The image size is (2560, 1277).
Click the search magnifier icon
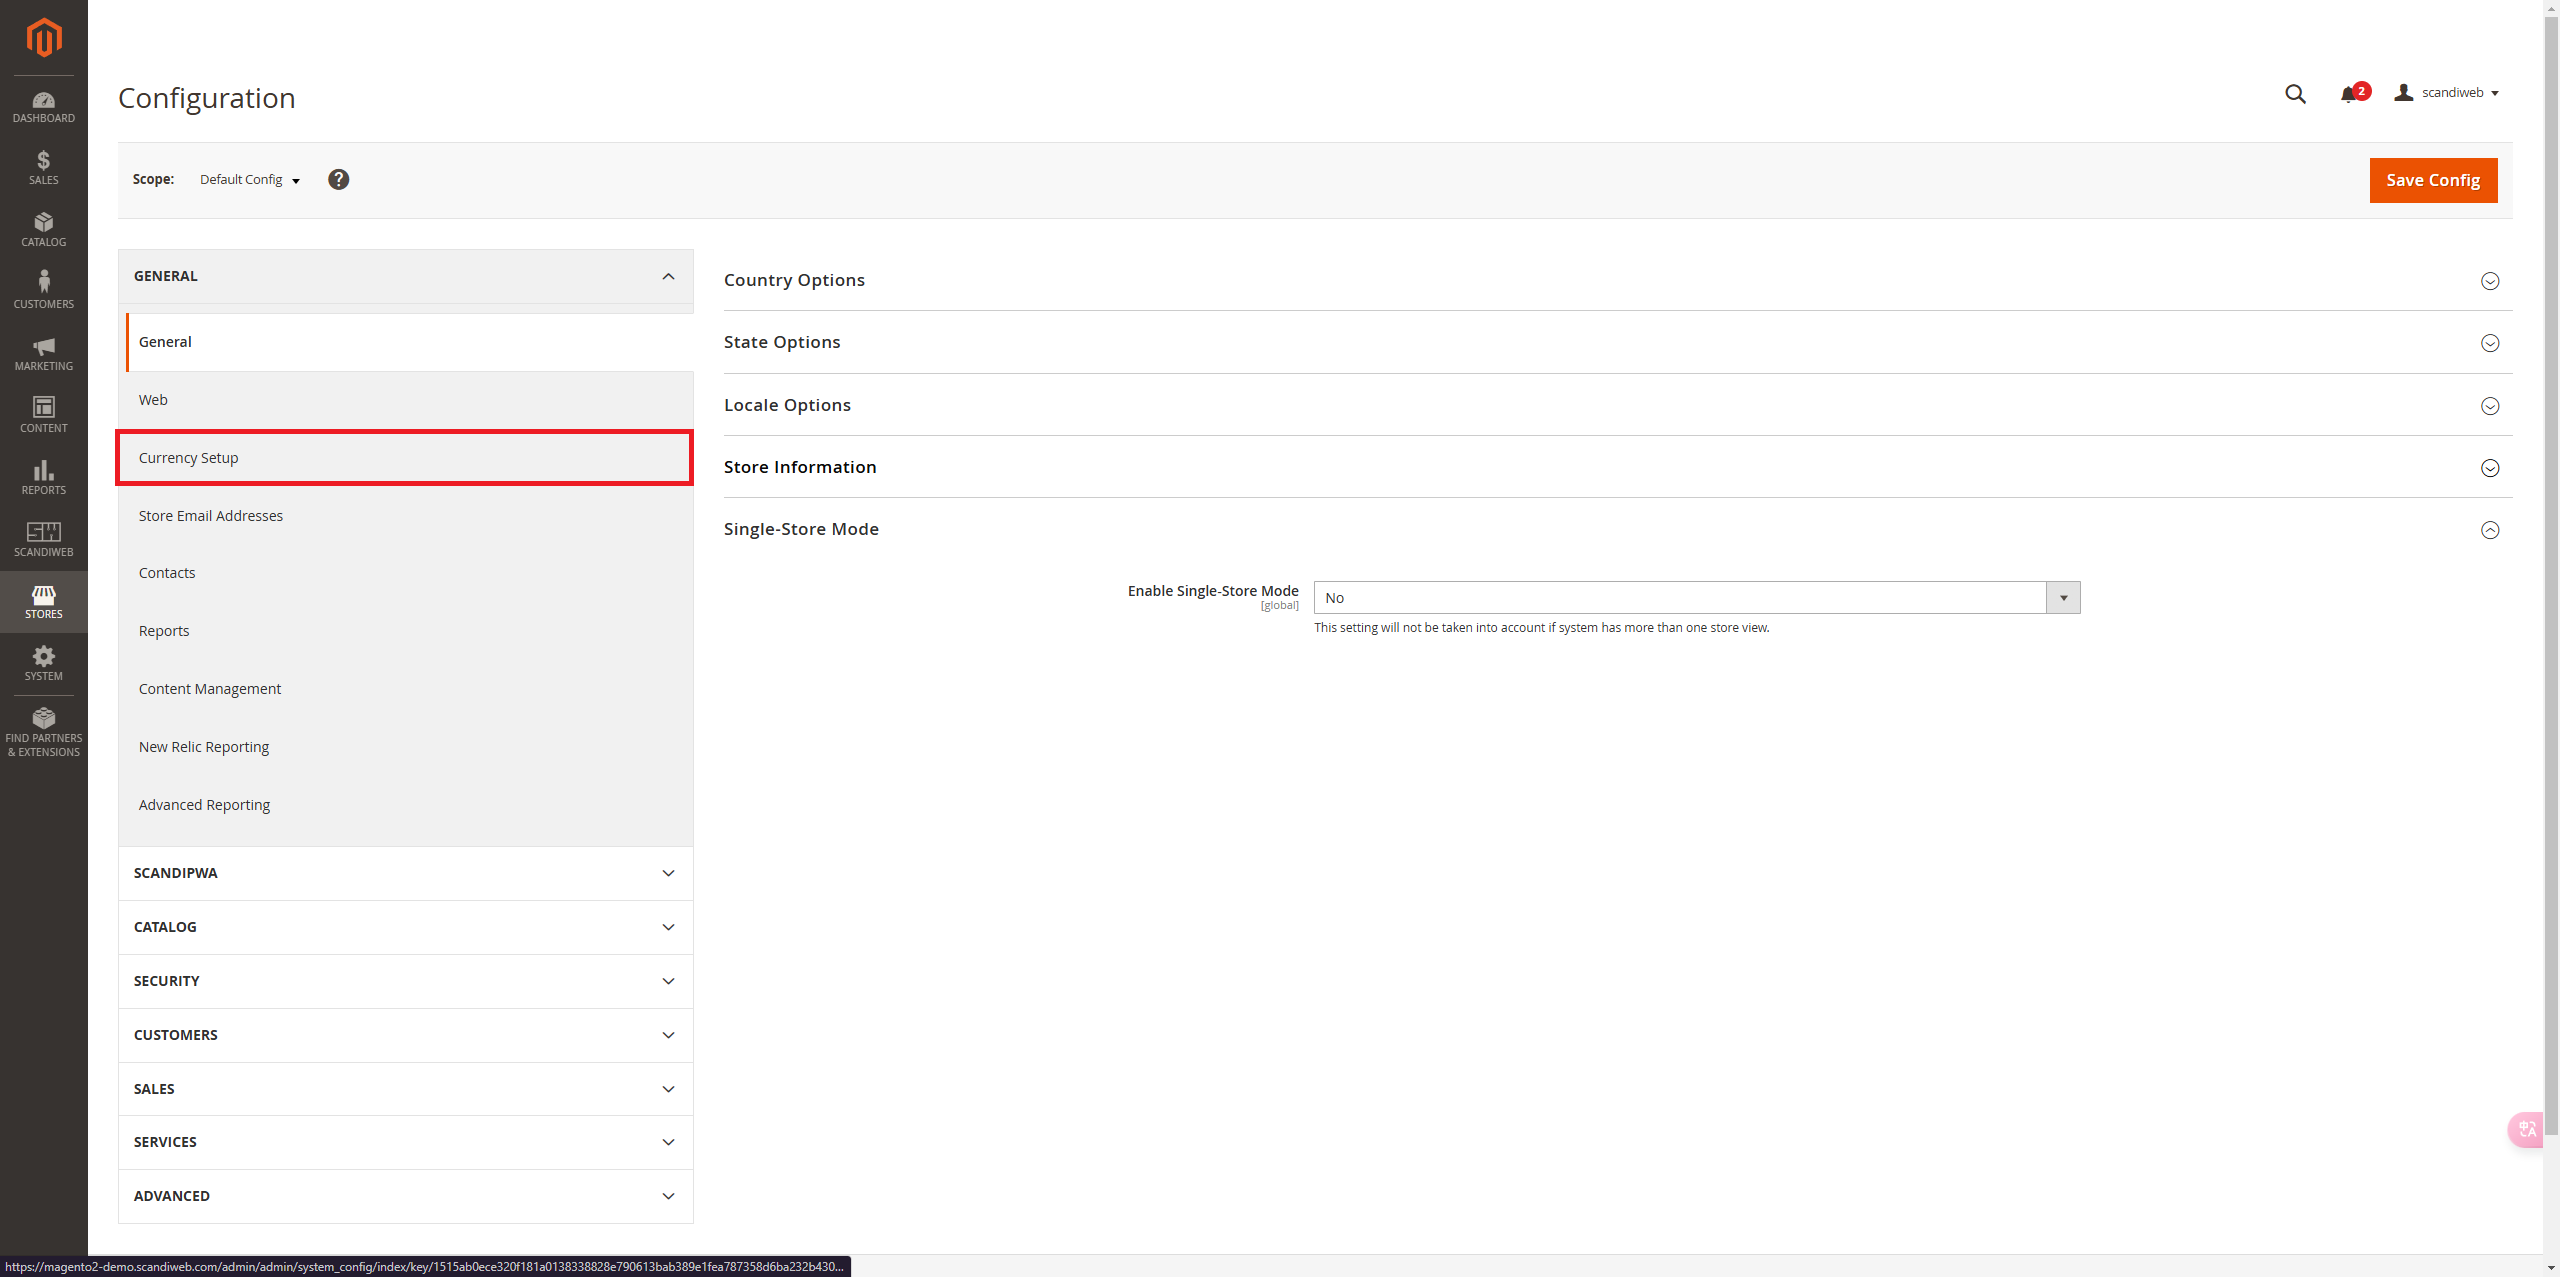click(2295, 94)
